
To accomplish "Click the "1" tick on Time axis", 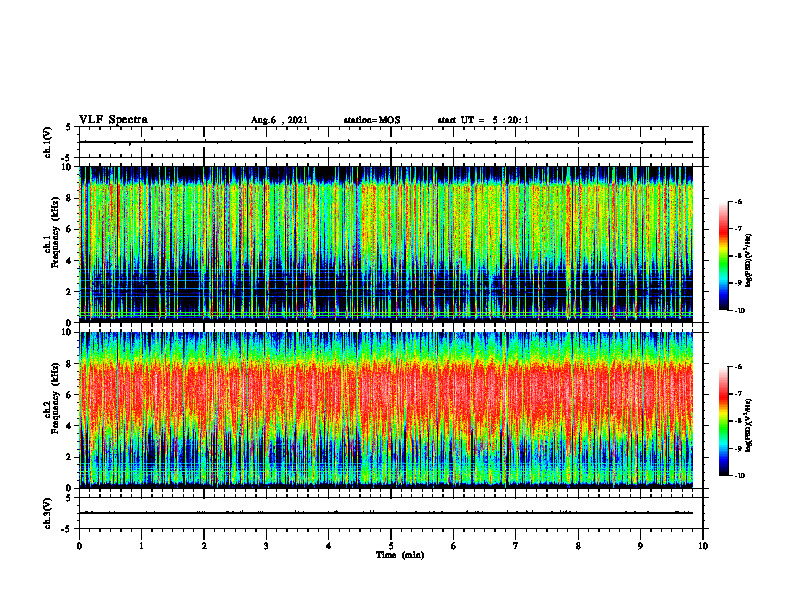I will click(141, 545).
